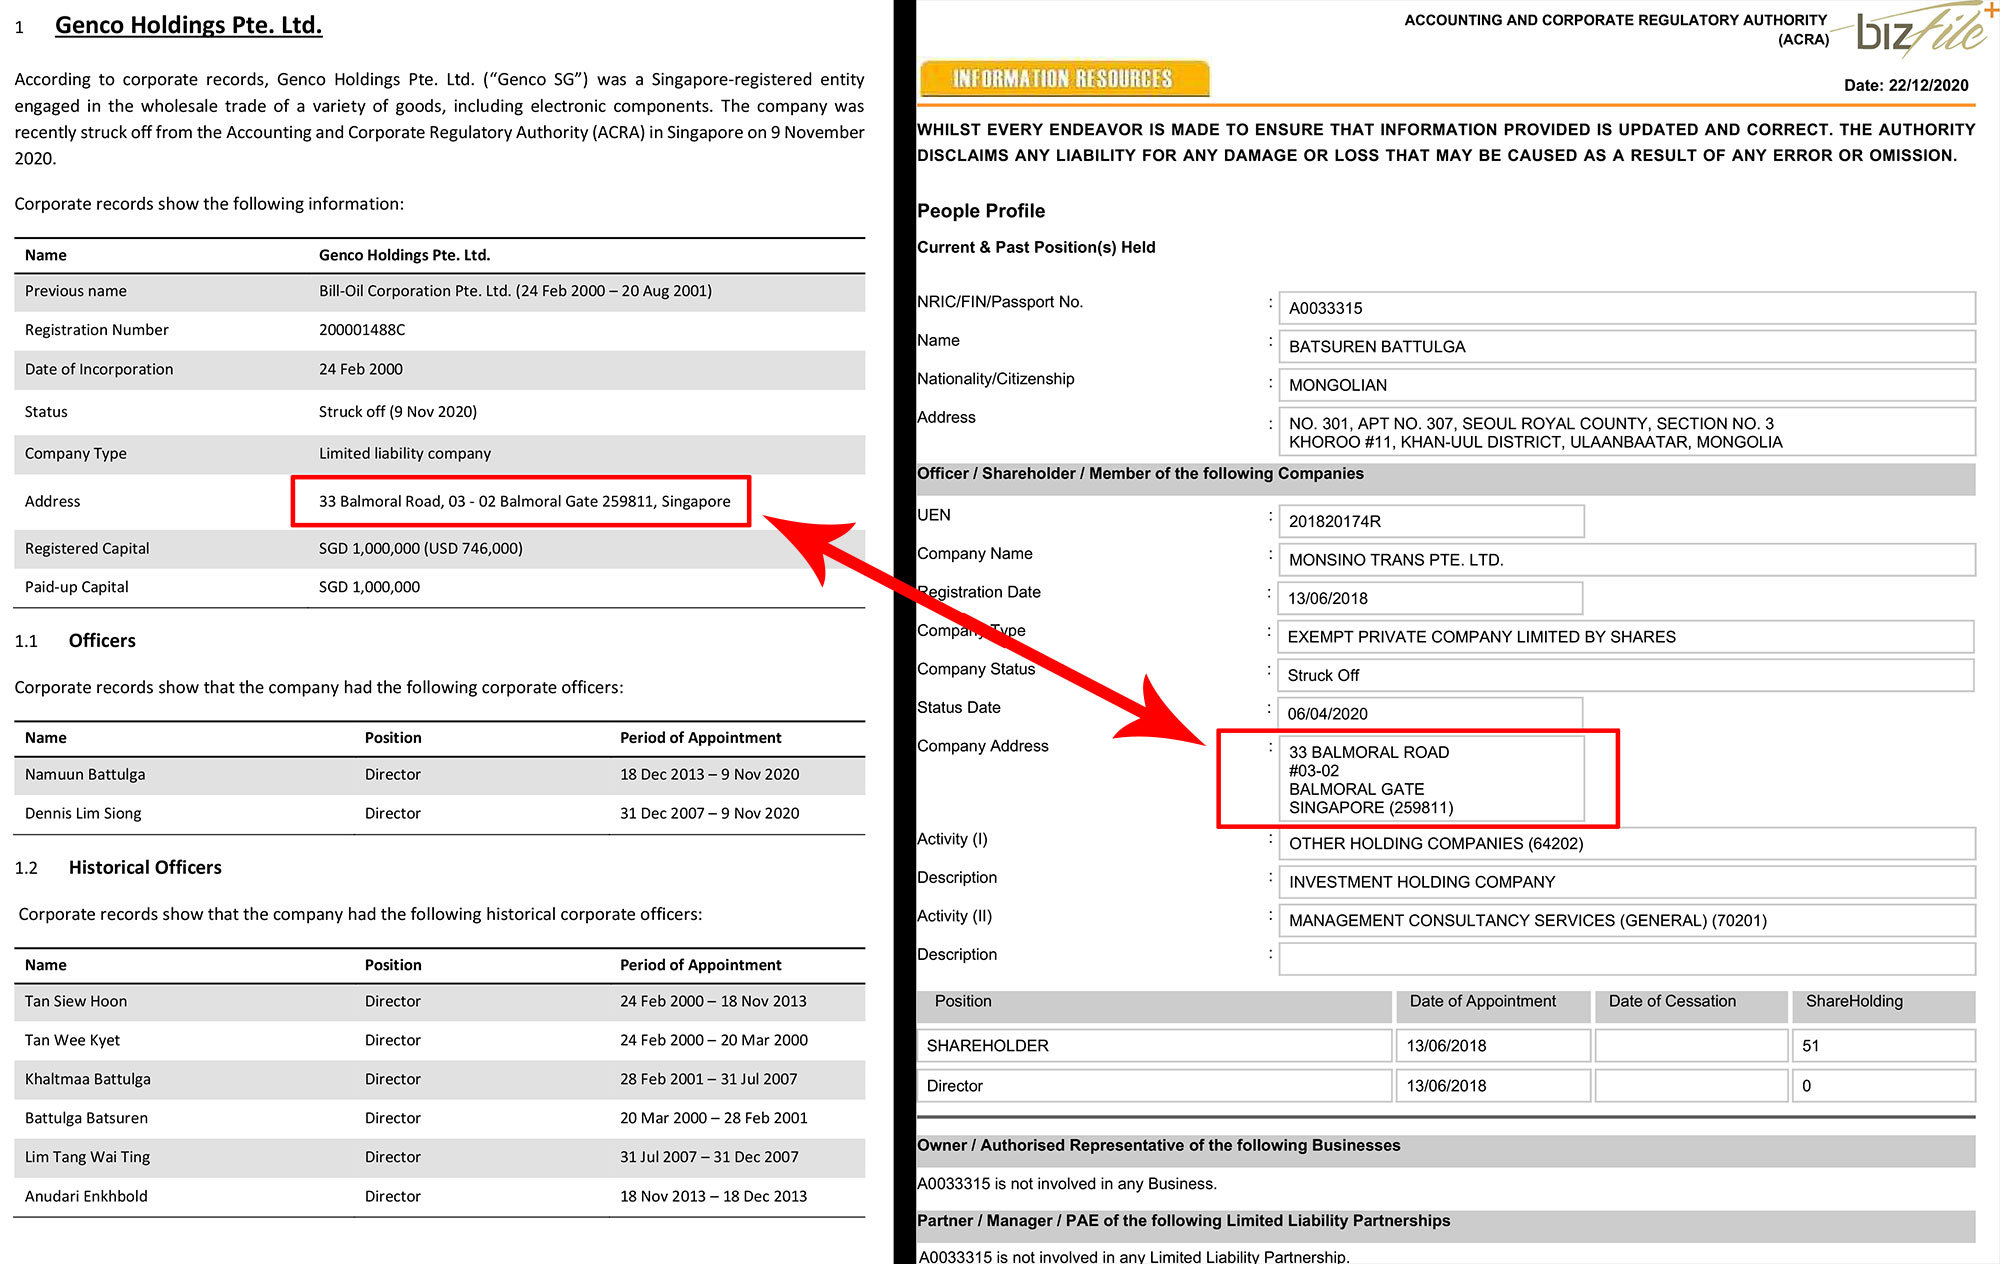Image resolution: width=2000 pixels, height=1264 pixels.
Task: Click the Information Resources banner button
Action: point(1063,79)
